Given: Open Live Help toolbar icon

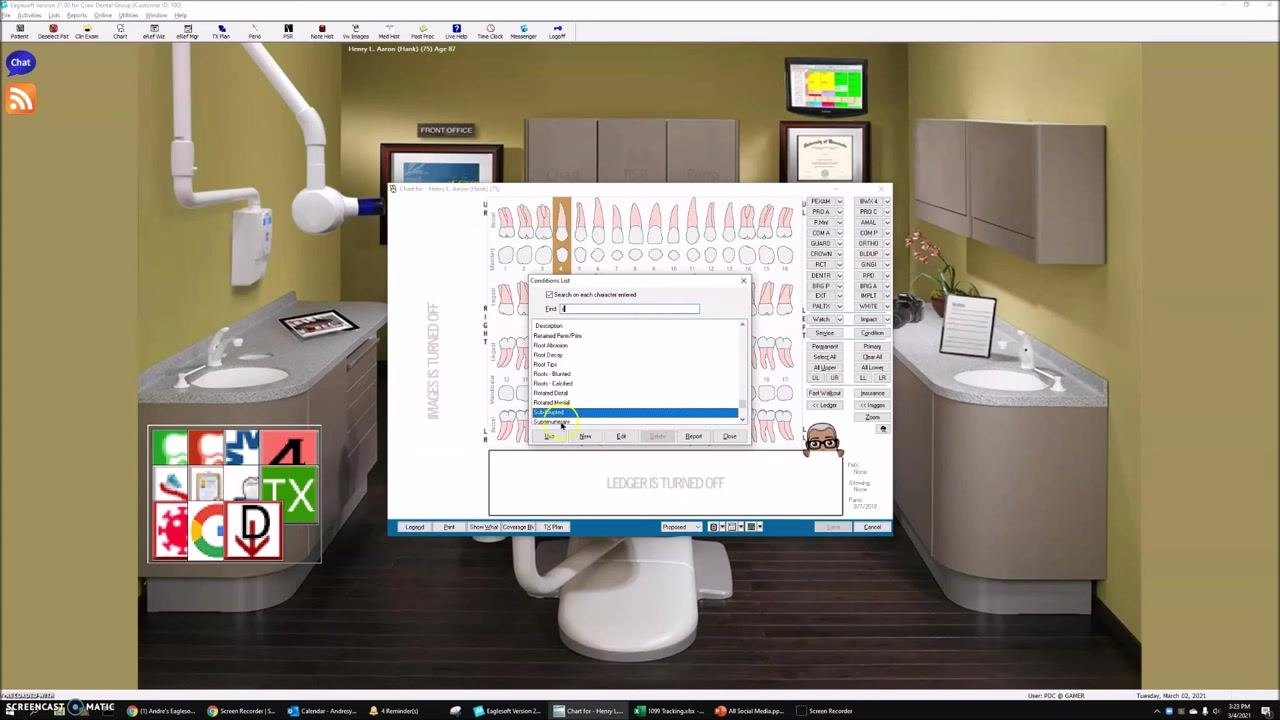Looking at the screenshot, I should tap(456, 31).
